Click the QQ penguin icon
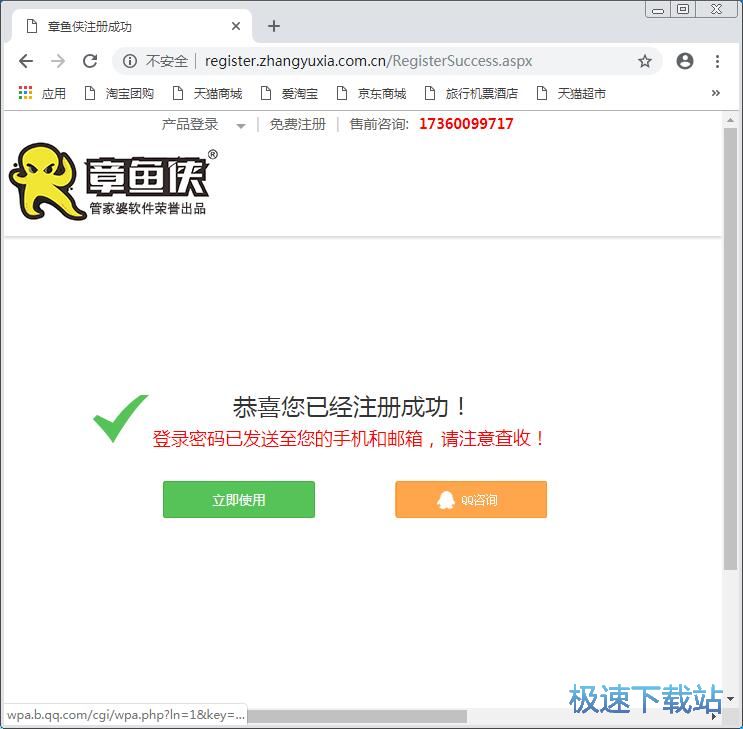Screen dimensions: 743x729 pyautogui.click(x=445, y=500)
